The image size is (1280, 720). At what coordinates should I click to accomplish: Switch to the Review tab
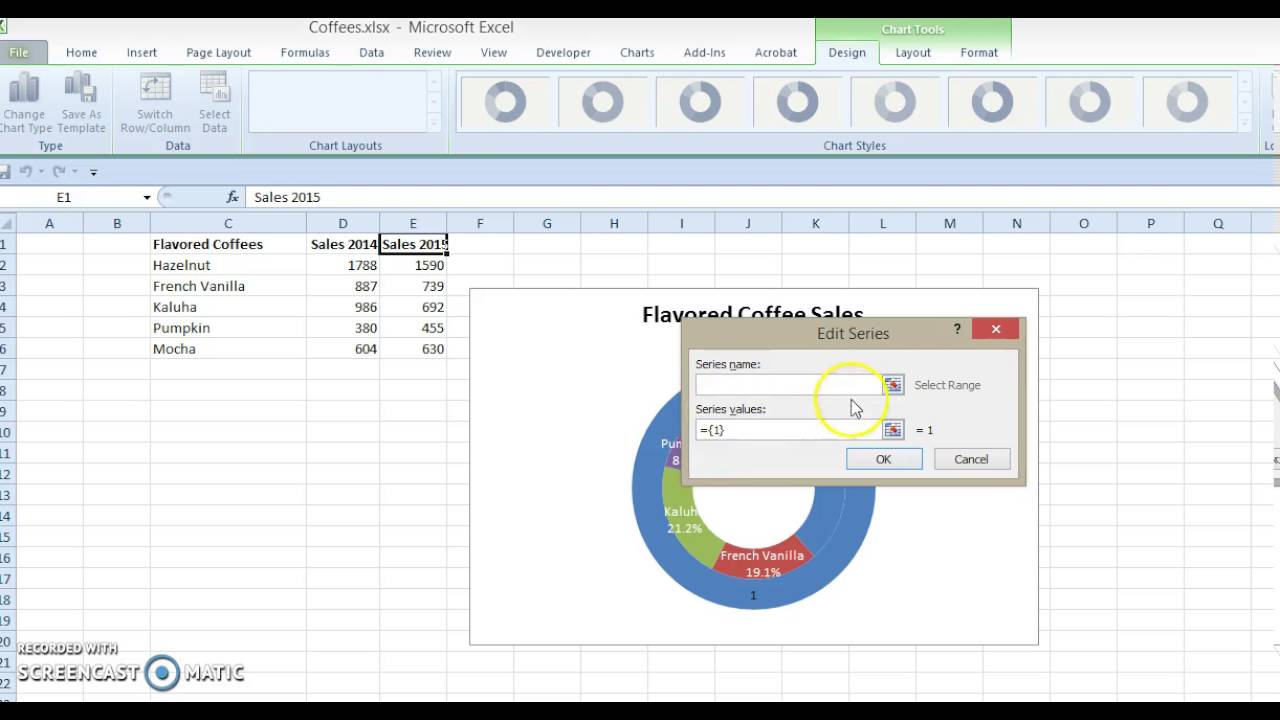432,52
